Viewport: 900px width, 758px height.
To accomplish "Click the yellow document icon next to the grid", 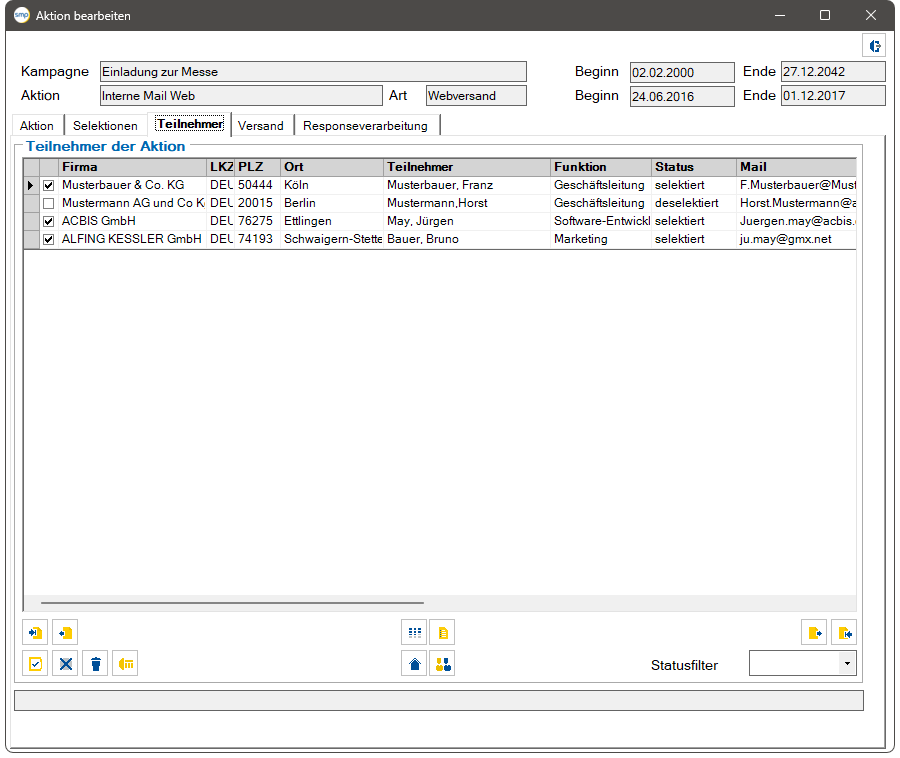I will point(443,633).
